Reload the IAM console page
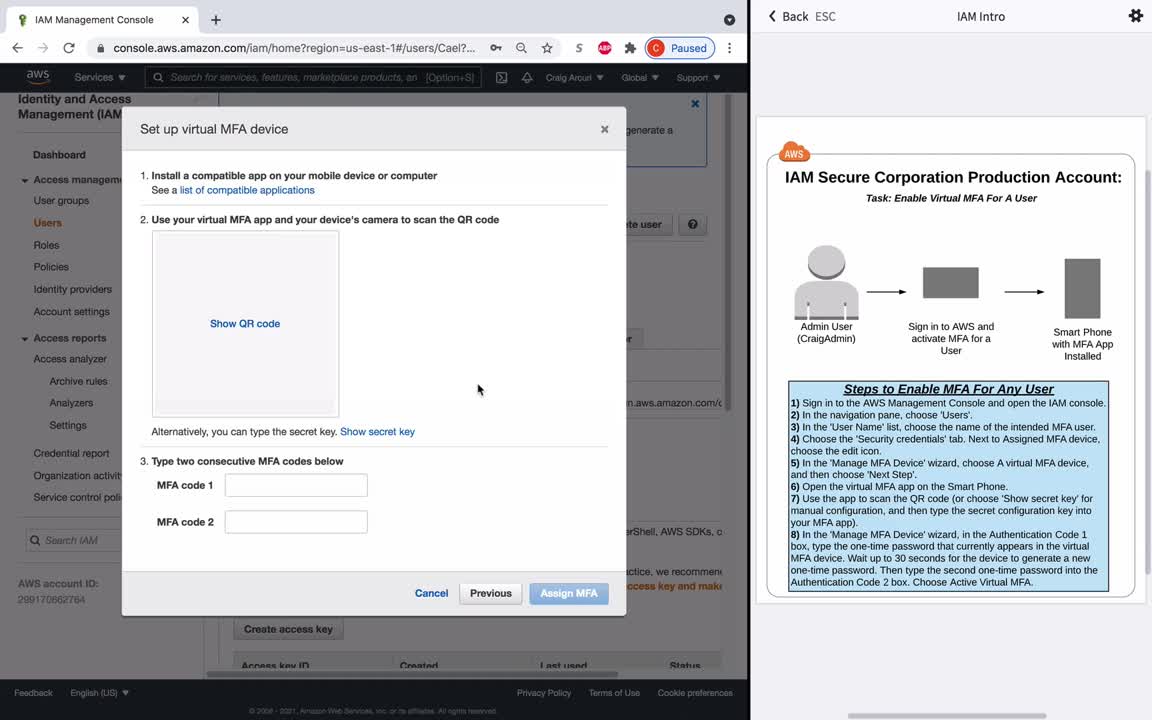Viewport: 1152px width, 720px height. click(69, 48)
